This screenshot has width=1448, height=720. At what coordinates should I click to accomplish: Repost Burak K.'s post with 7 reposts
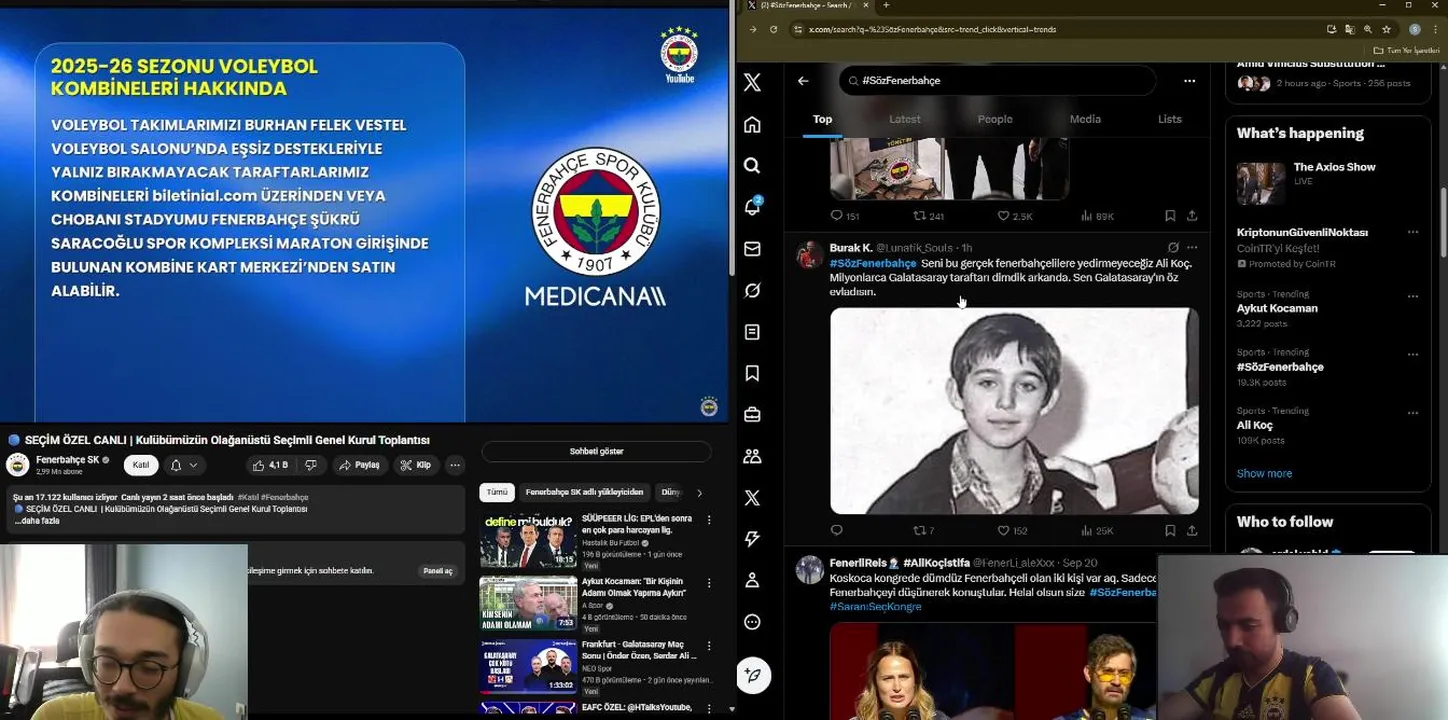[924, 531]
